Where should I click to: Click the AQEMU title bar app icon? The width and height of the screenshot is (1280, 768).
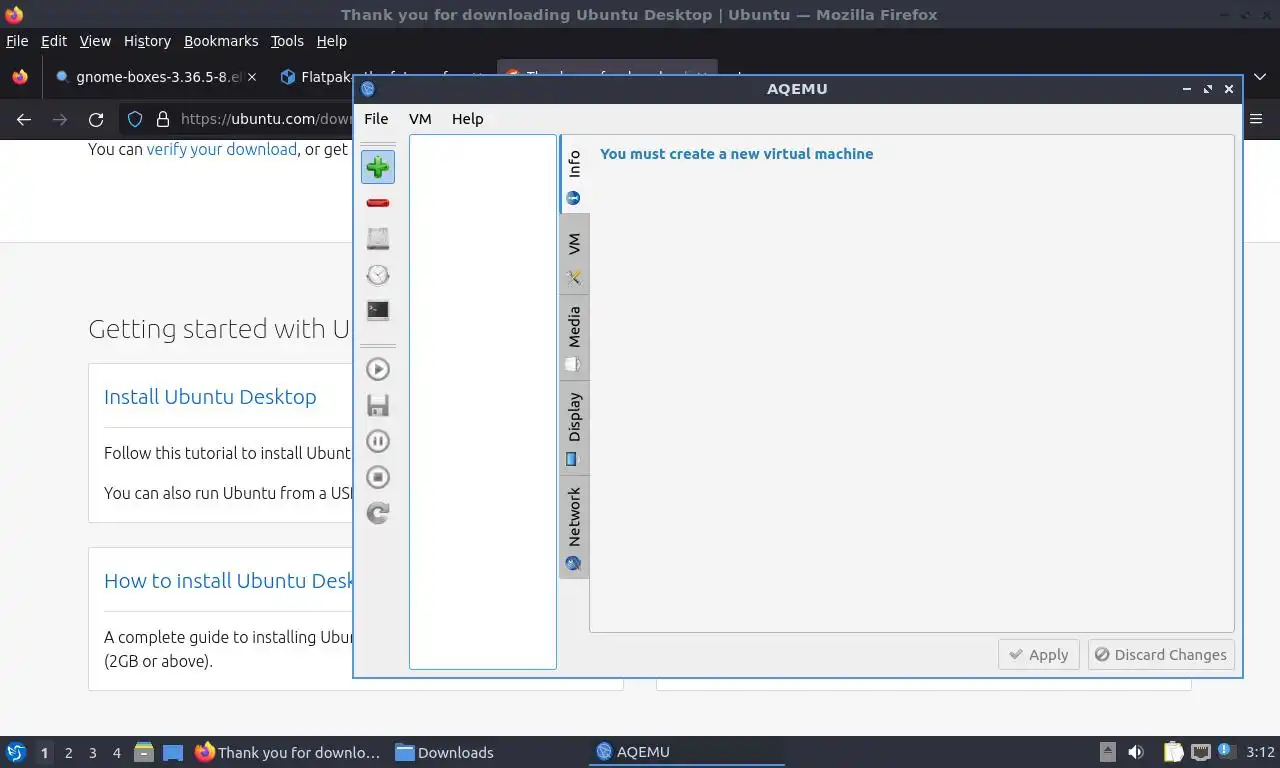[368, 89]
